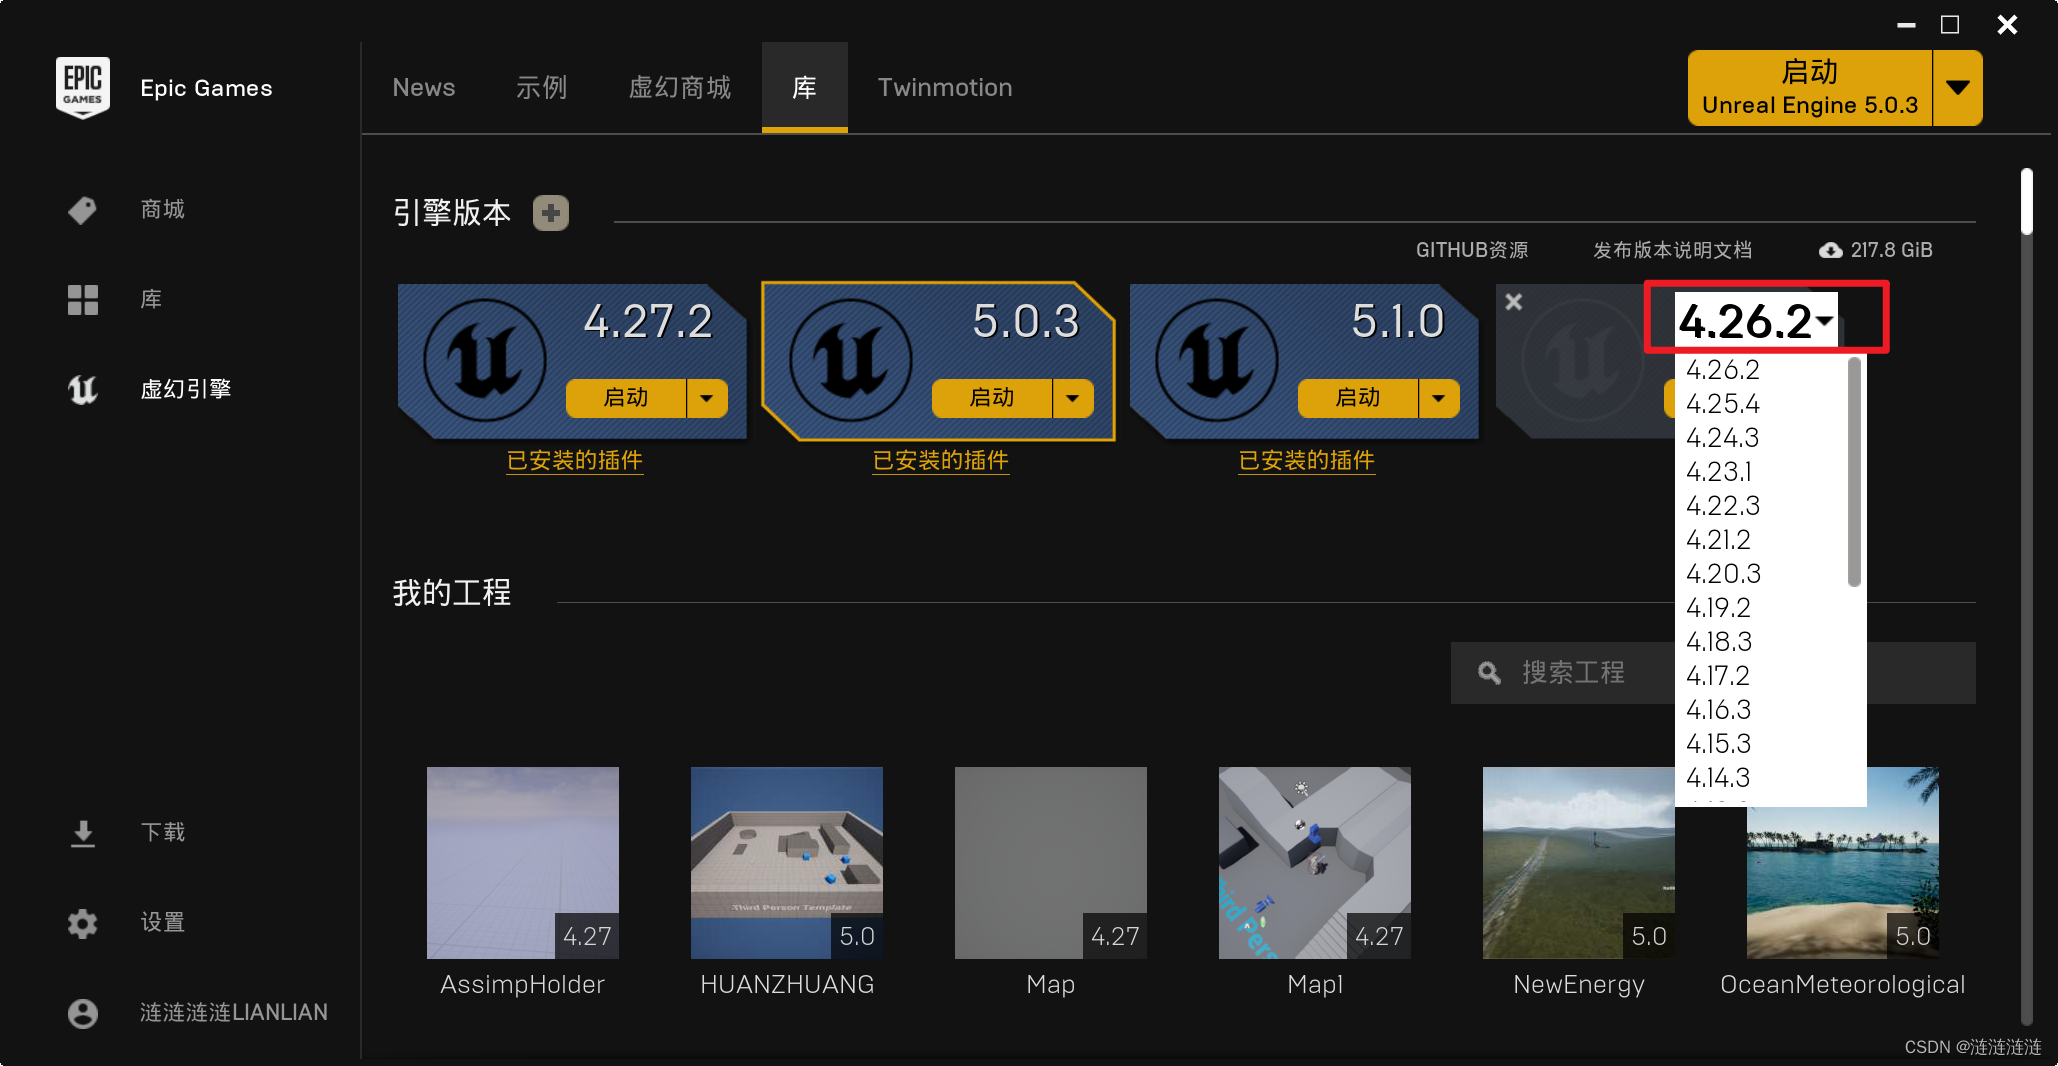Open the 商城 store tag icon

82,209
